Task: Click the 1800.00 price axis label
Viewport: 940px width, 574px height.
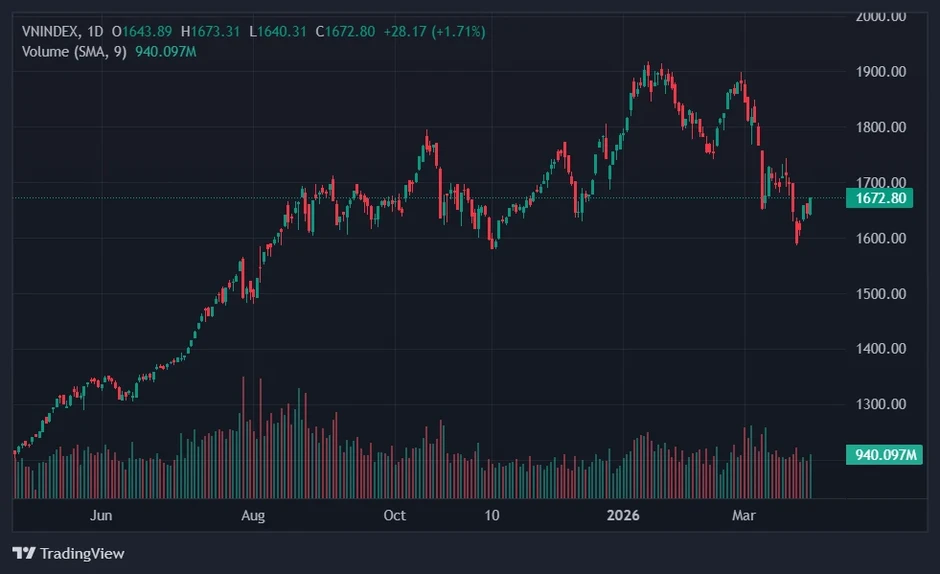Action: (x=881, y=127)
